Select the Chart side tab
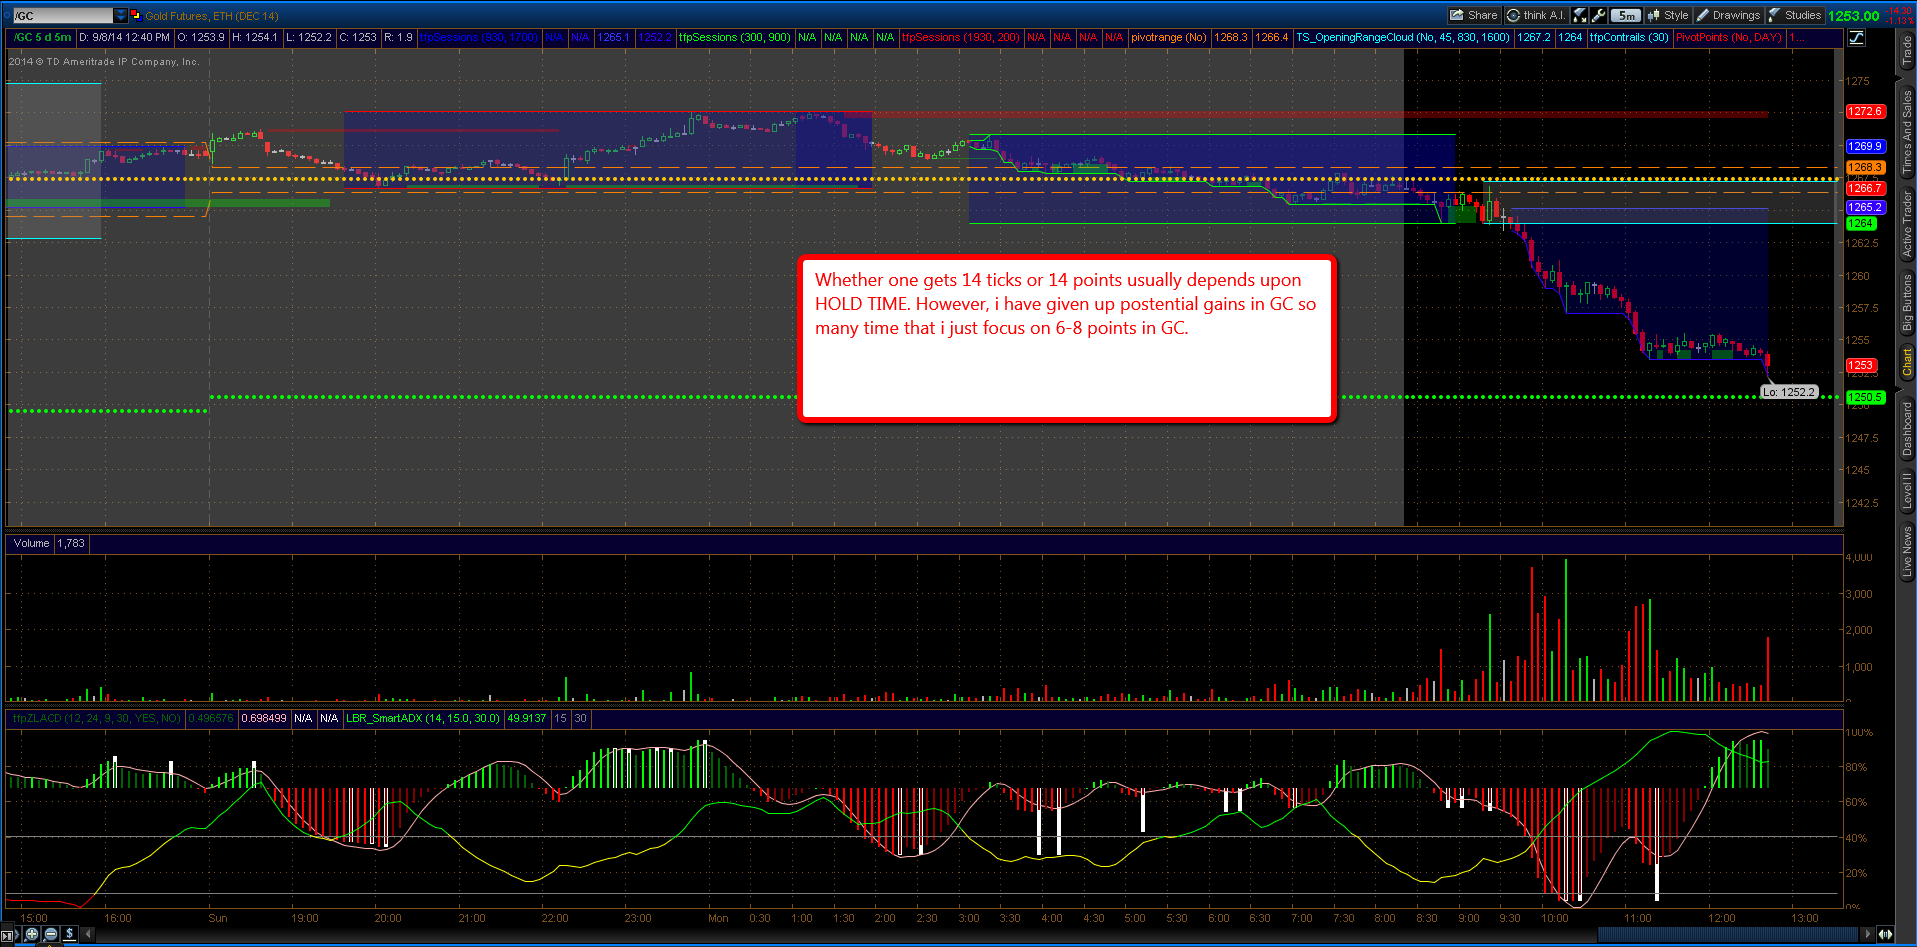Image resolution: width=1917 pixels, height=947 pixels. click(x=1907, y=362)
